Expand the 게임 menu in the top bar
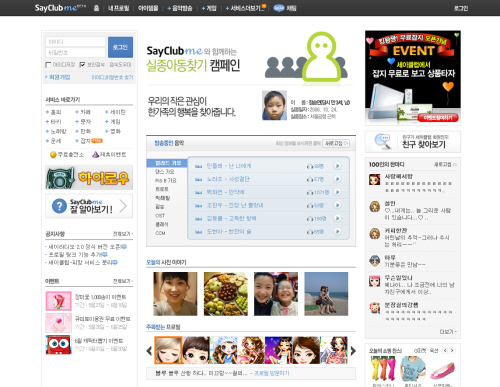The height and width of the screenshot is (387, 500). click(x=209, y=8)
